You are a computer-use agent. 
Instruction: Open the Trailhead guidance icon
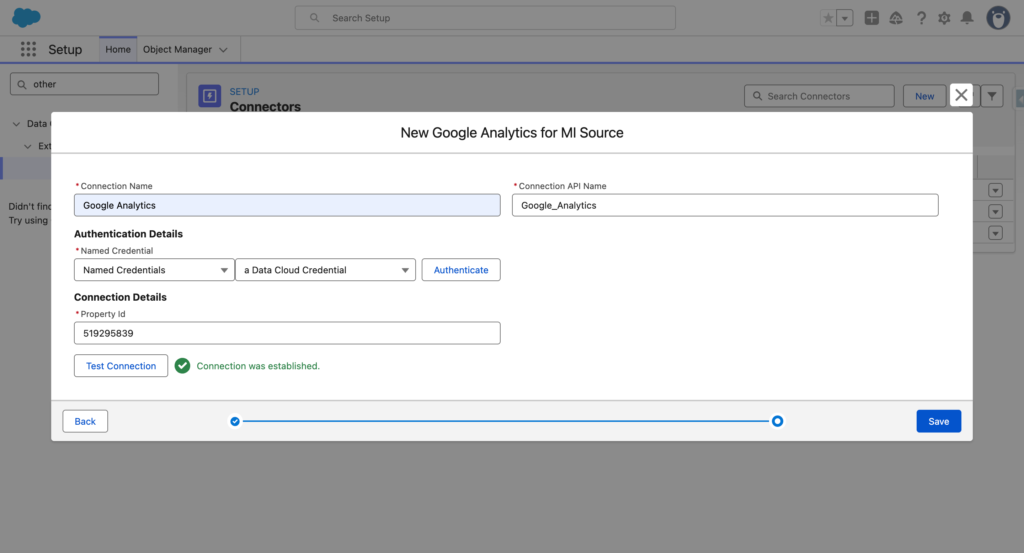[896, 18]
